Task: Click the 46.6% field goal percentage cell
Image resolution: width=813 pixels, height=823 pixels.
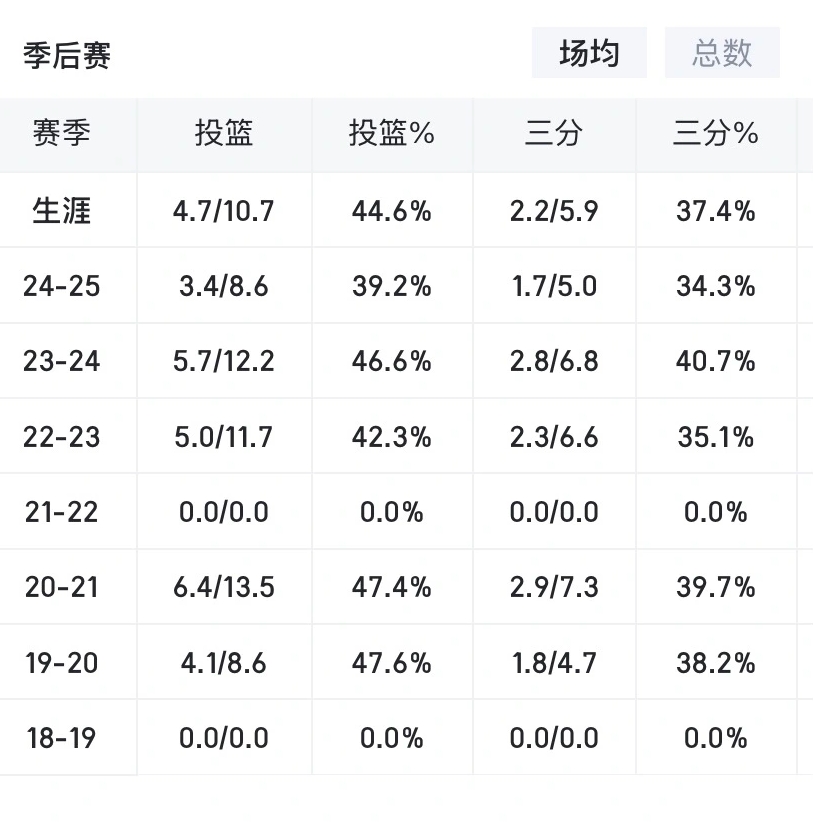Action: point(392,361)
